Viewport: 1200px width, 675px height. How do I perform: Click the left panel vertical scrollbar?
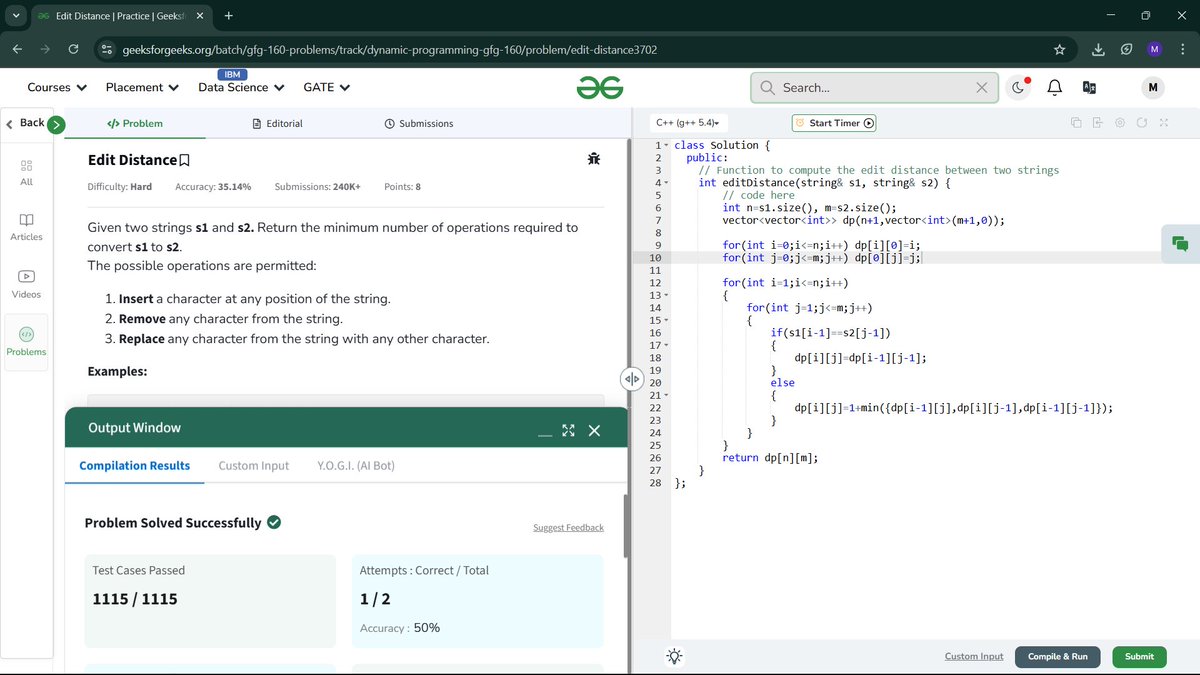click(627, 526)
